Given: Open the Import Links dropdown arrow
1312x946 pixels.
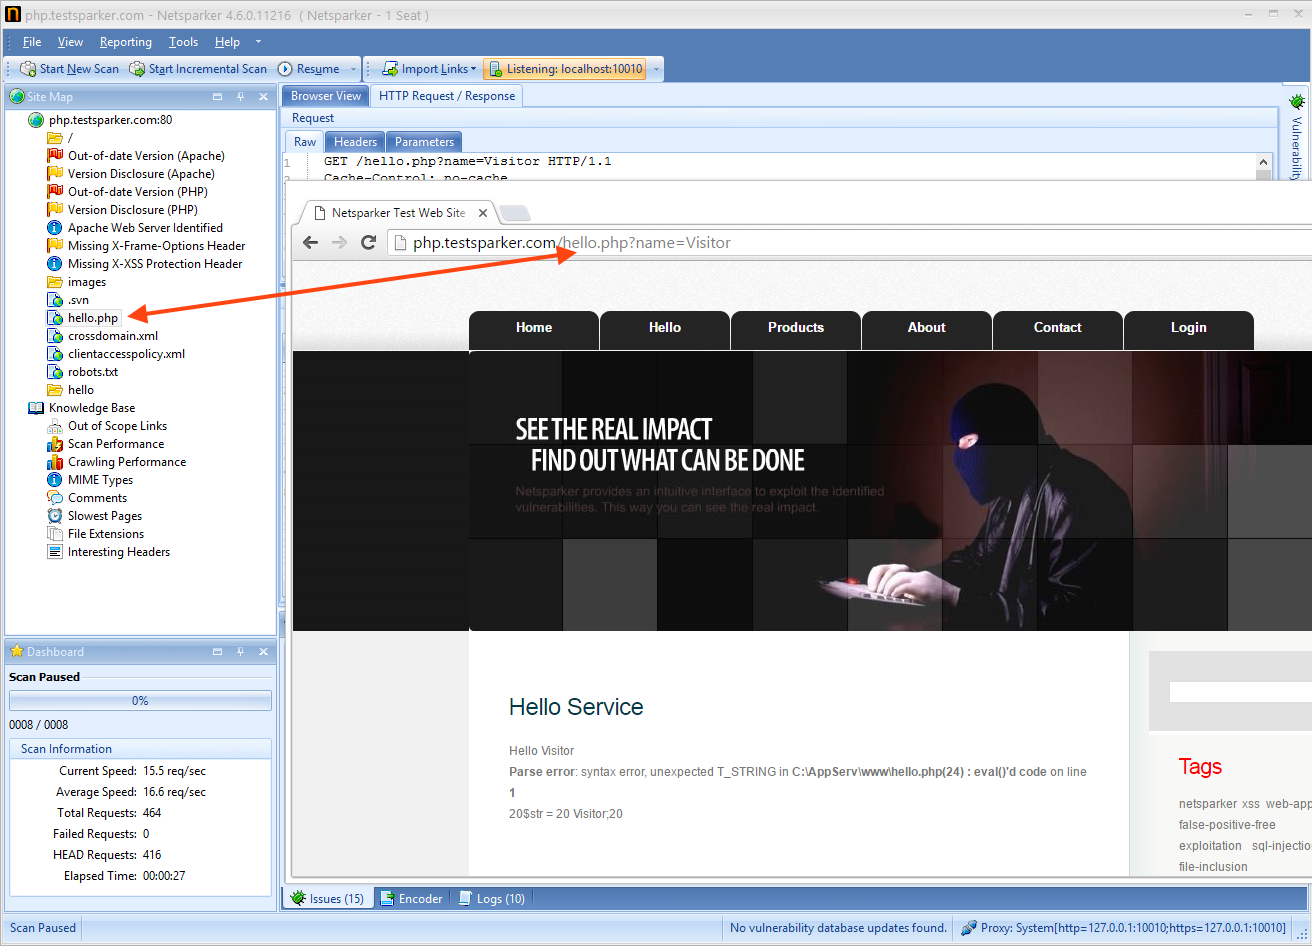Looking at the screenshot, I should pyautogui.click(x=474, y=68).
